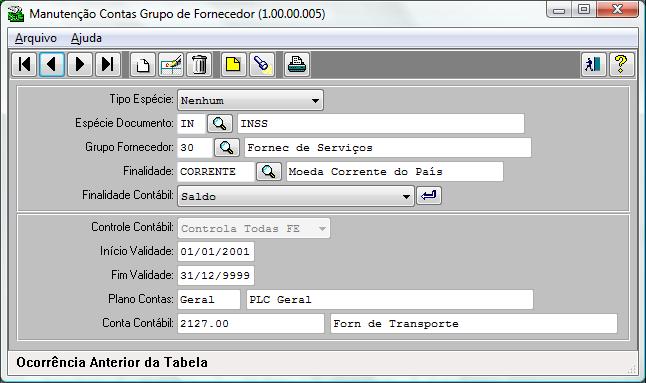Screen dimensions: 646x383
Task: Jump to last record in table
Action: [108, 64]
